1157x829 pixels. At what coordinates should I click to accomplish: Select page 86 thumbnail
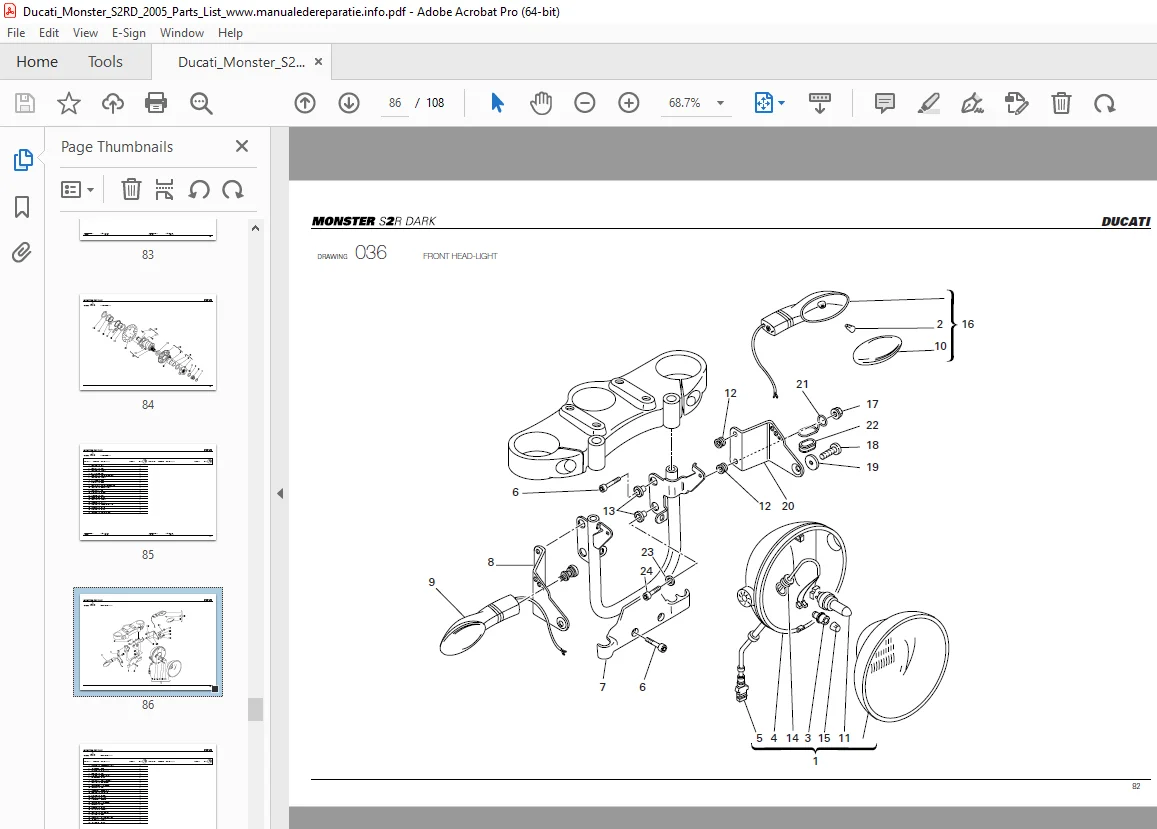click(x=148, y=642)
